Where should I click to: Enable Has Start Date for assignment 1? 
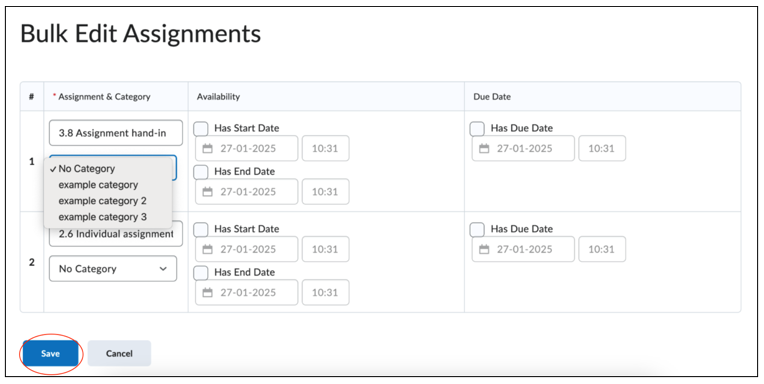[x=201, y=129]
